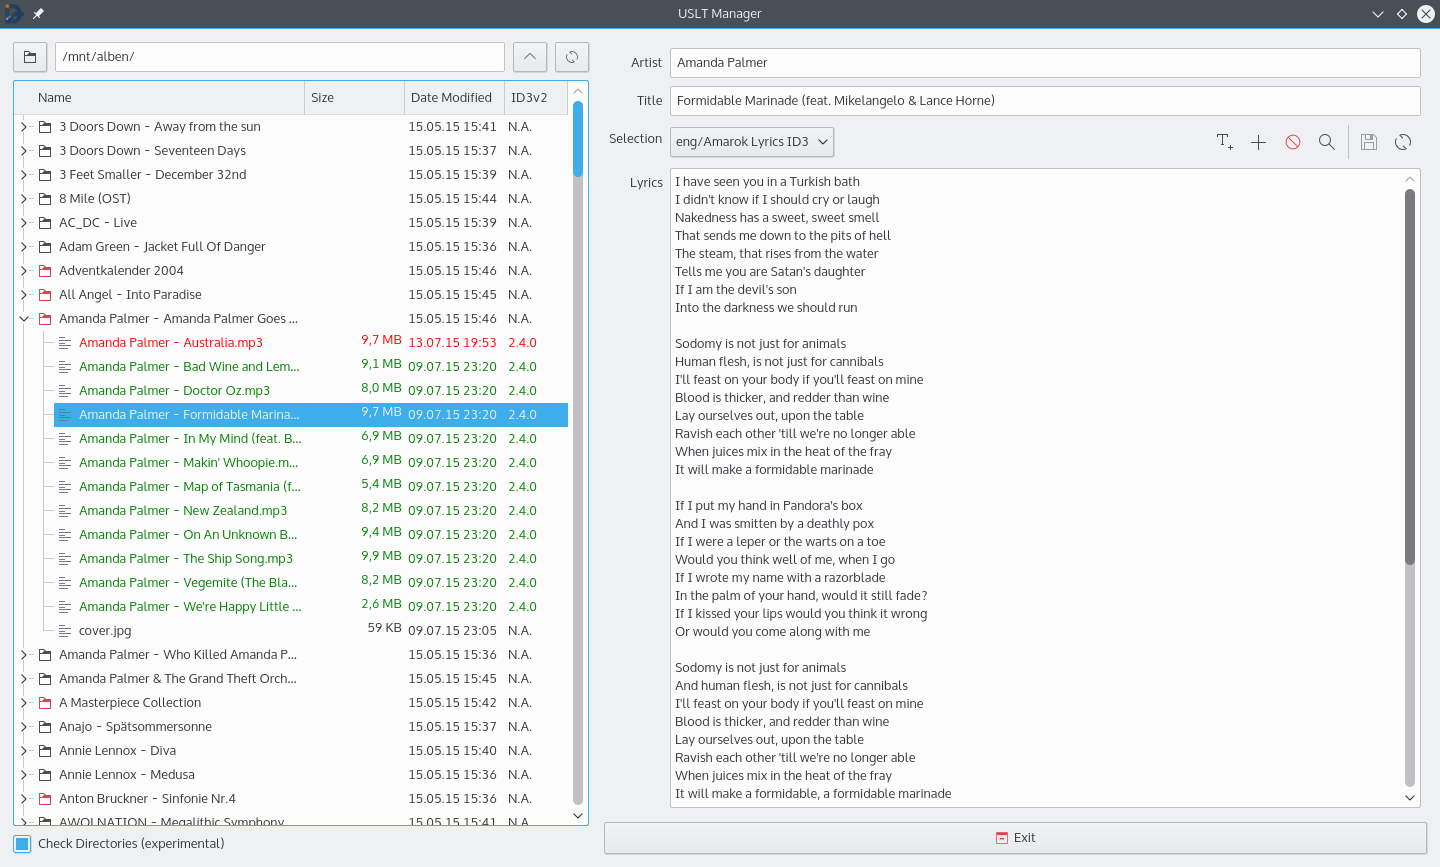1440x867 pixels.
Task: Click the Doctor Oz.mp3 file icon
Action: pos(65,391)
